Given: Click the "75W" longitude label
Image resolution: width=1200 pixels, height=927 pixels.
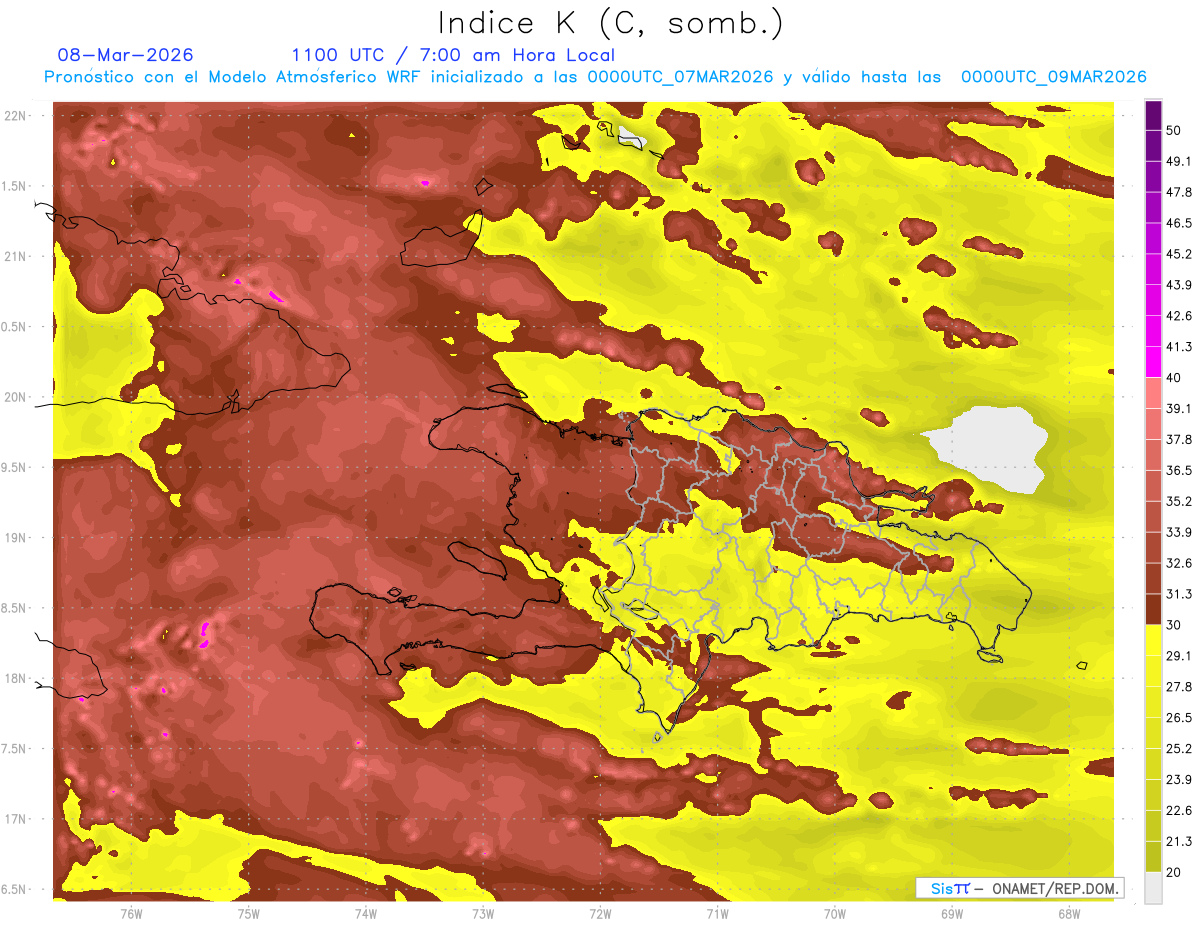Looking at the screenshot, I should coord(249,913).
